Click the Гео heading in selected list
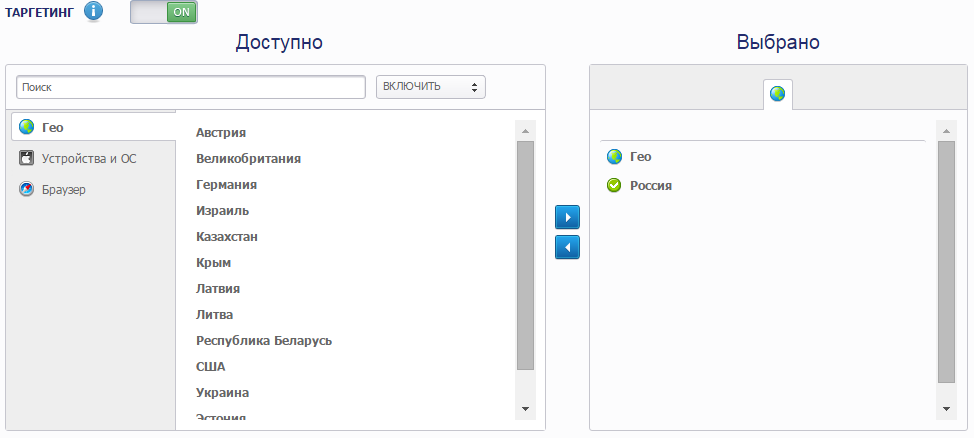Viewport: 974px width, 438px height. click(x=641, y=157)
